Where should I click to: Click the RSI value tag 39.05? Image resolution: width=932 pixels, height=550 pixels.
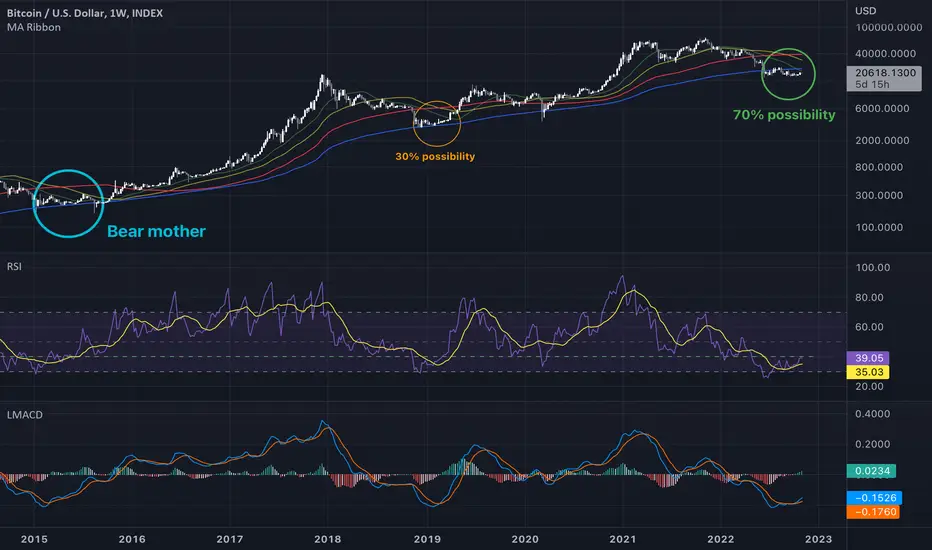[868, 358]
